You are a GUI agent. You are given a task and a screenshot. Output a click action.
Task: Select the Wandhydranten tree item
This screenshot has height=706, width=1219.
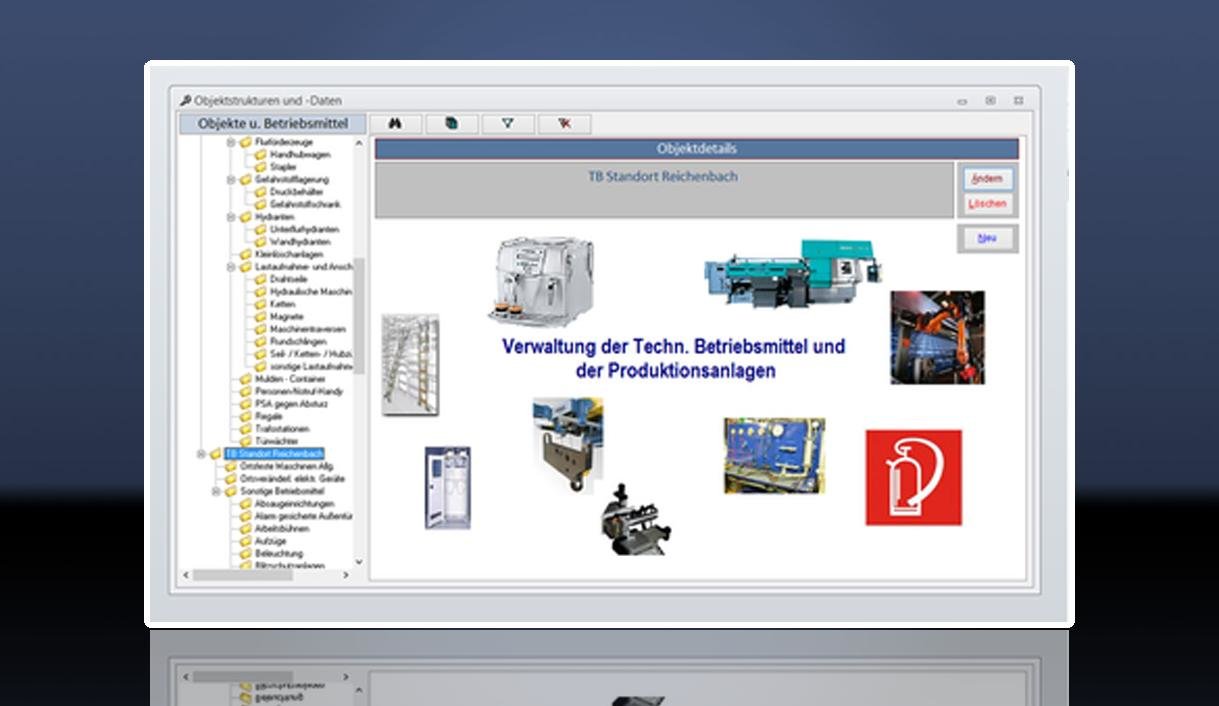[x=300, y=242]
